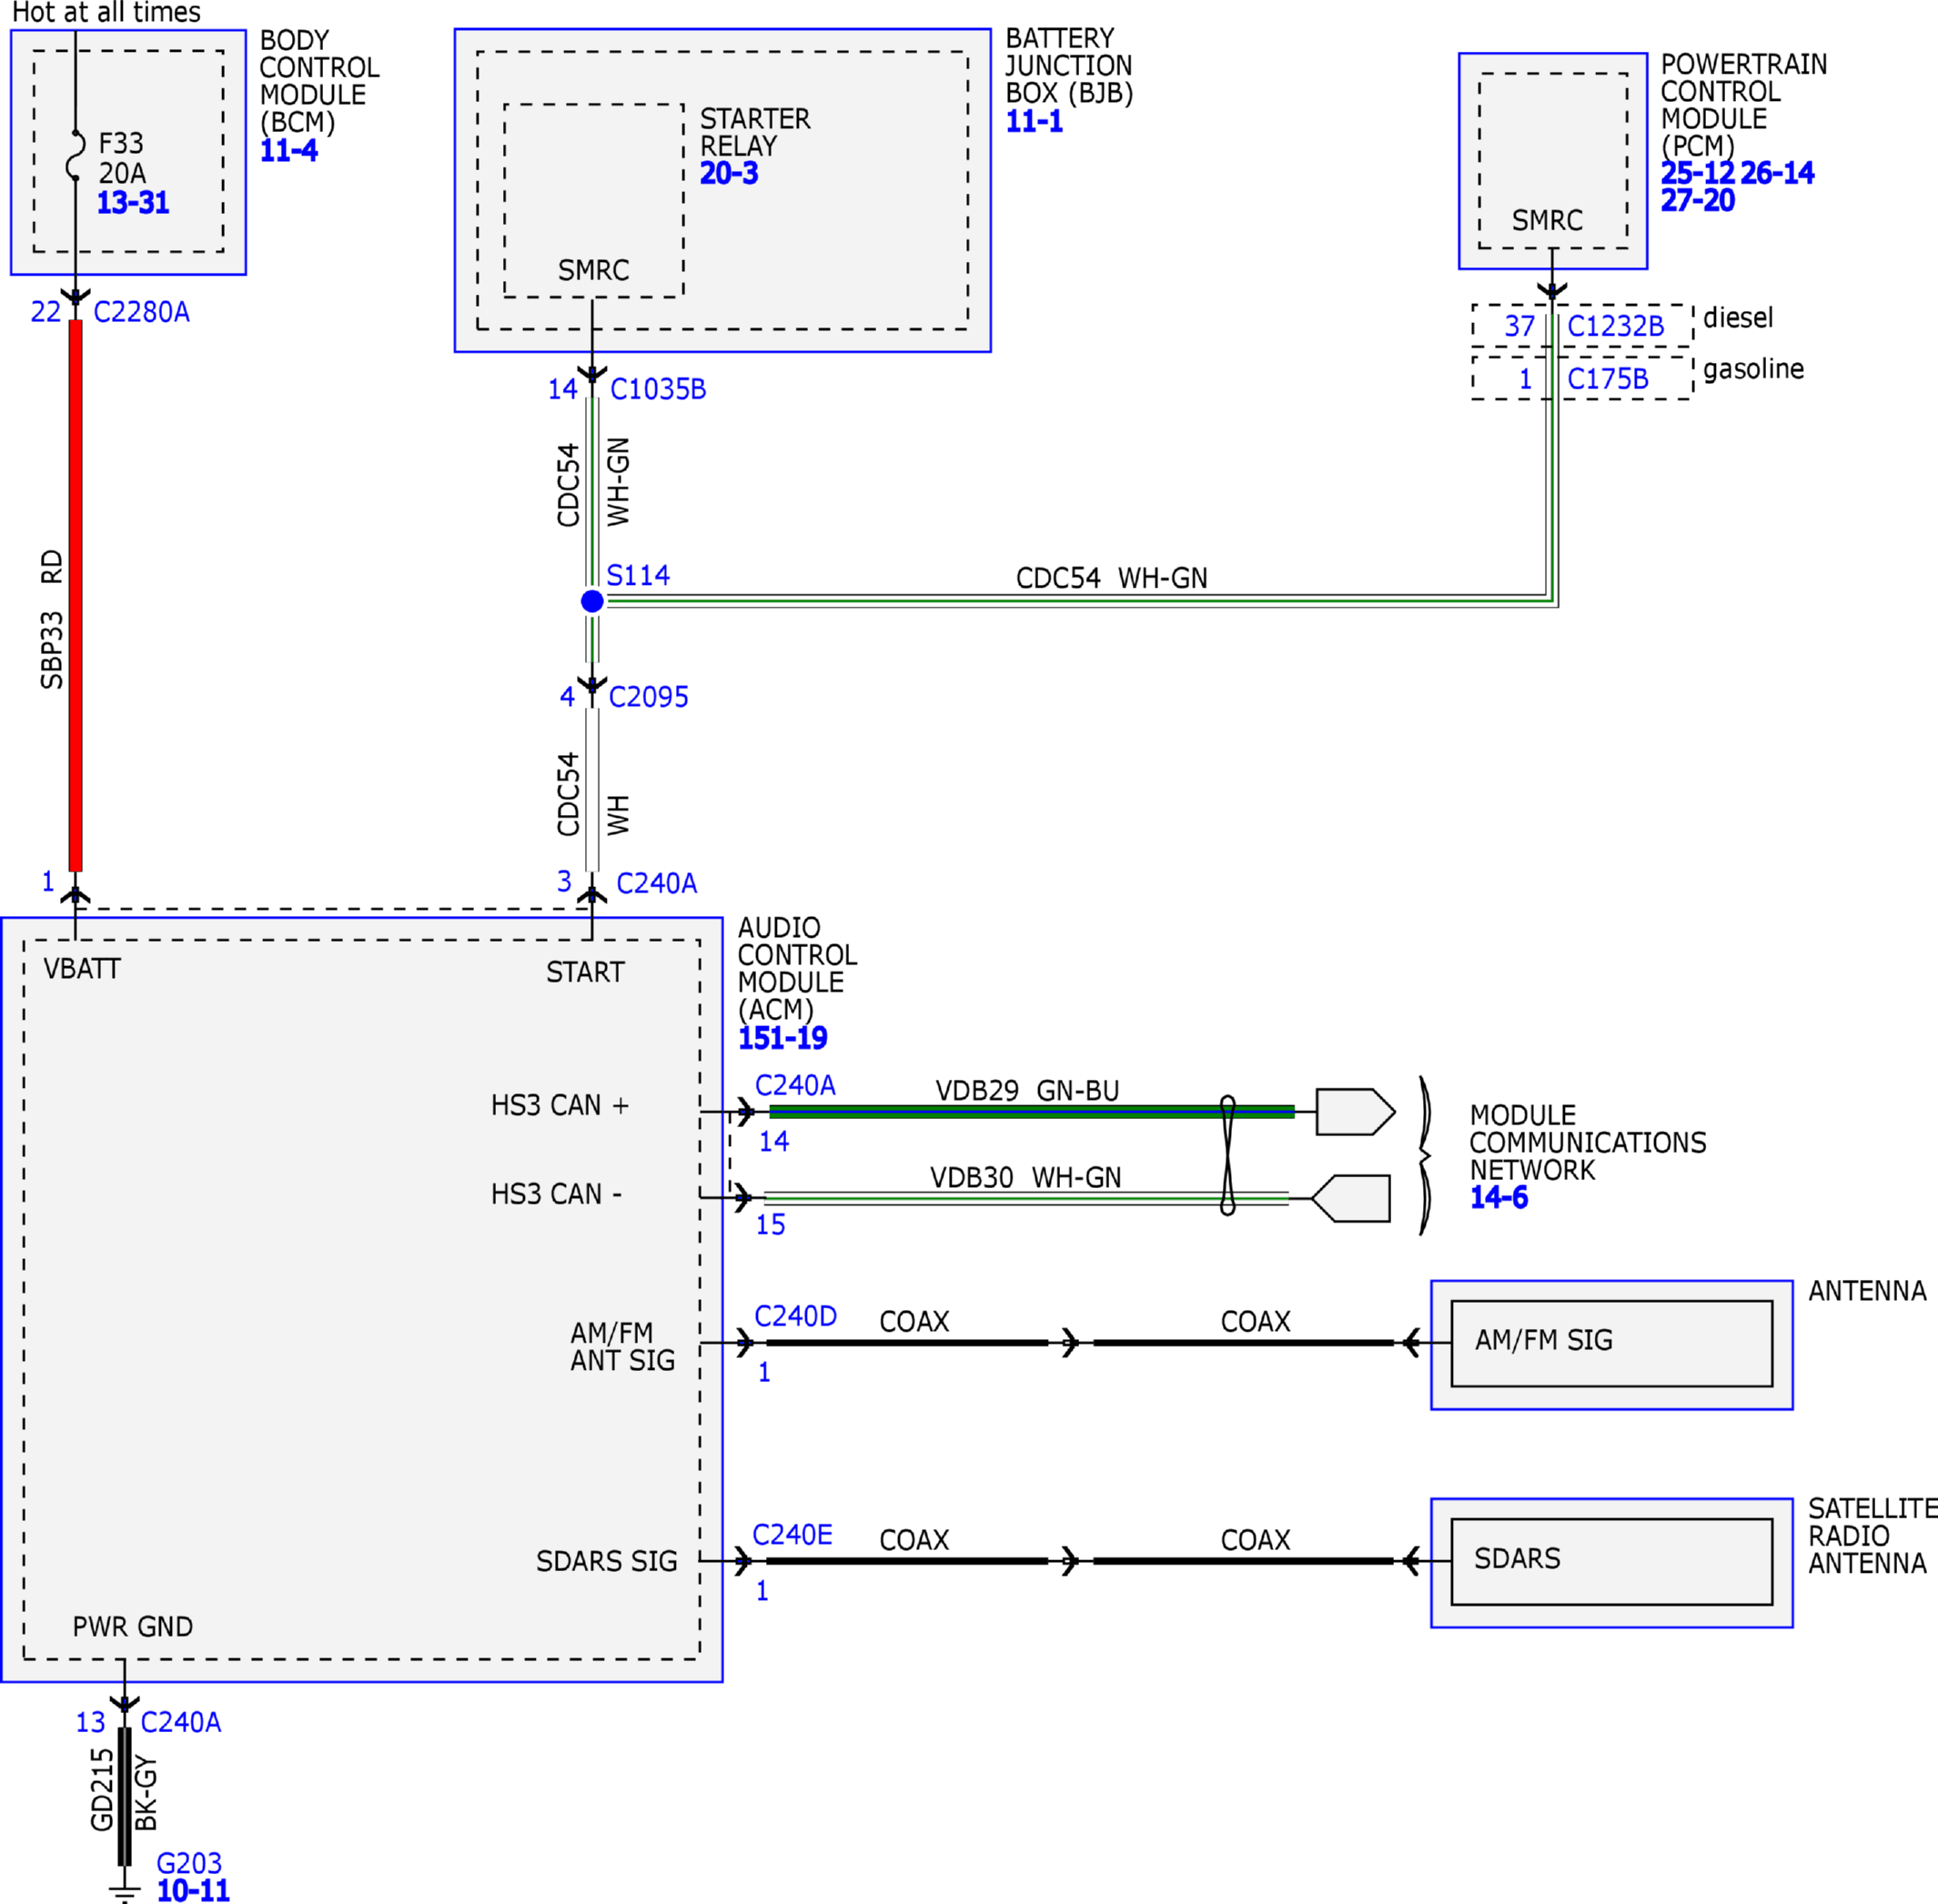Open PCM page reference 25-12
The image size is (1938, 1904).
pyautogui.click(x=1696, y=173)
